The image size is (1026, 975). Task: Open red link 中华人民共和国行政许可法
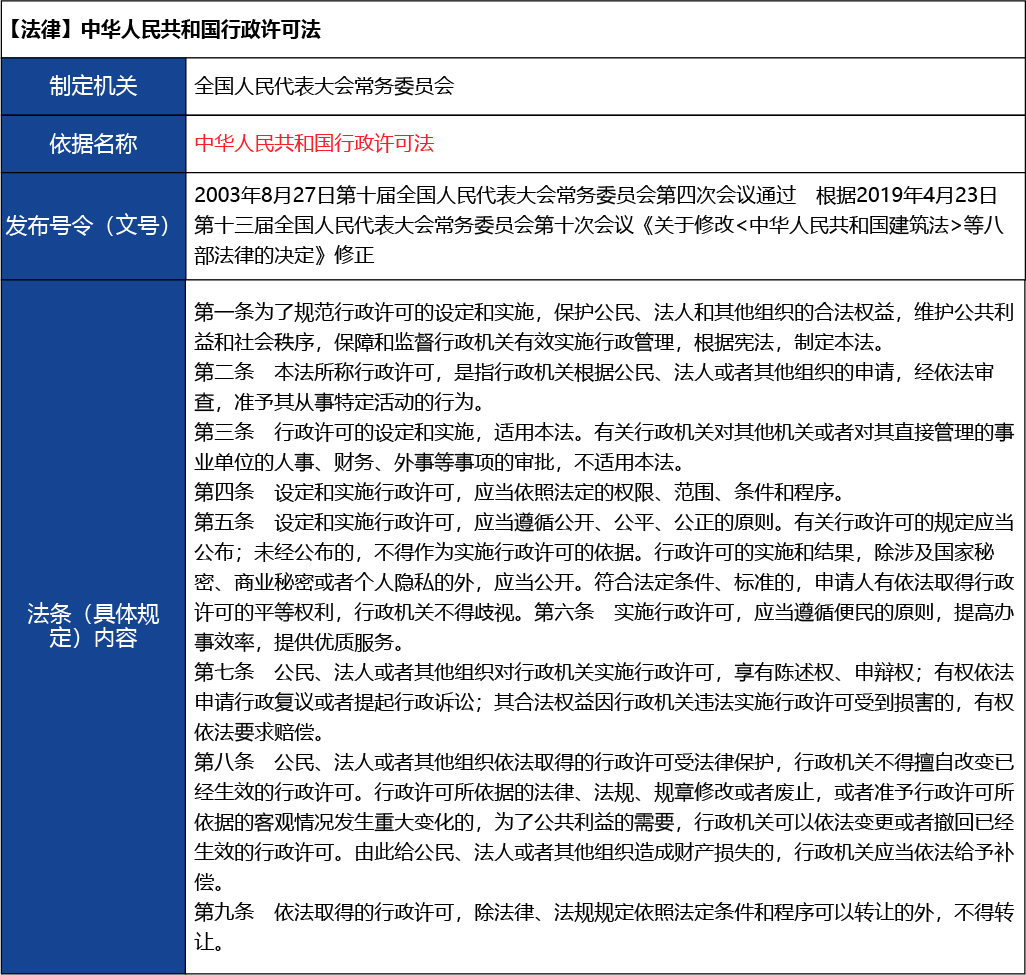[x=314, y=143]
